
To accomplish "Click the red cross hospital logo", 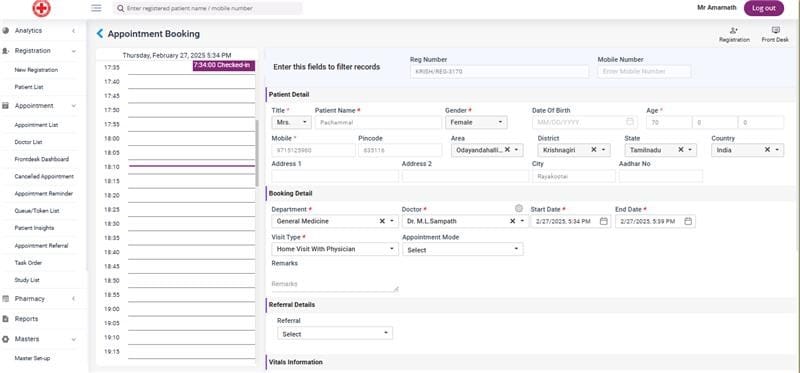I will [41, 8].
